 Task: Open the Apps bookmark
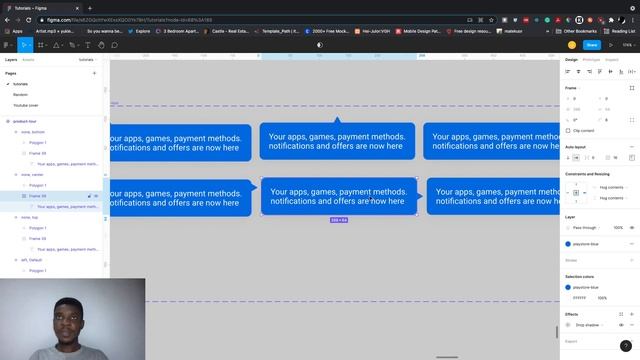(x=14, y=31)
